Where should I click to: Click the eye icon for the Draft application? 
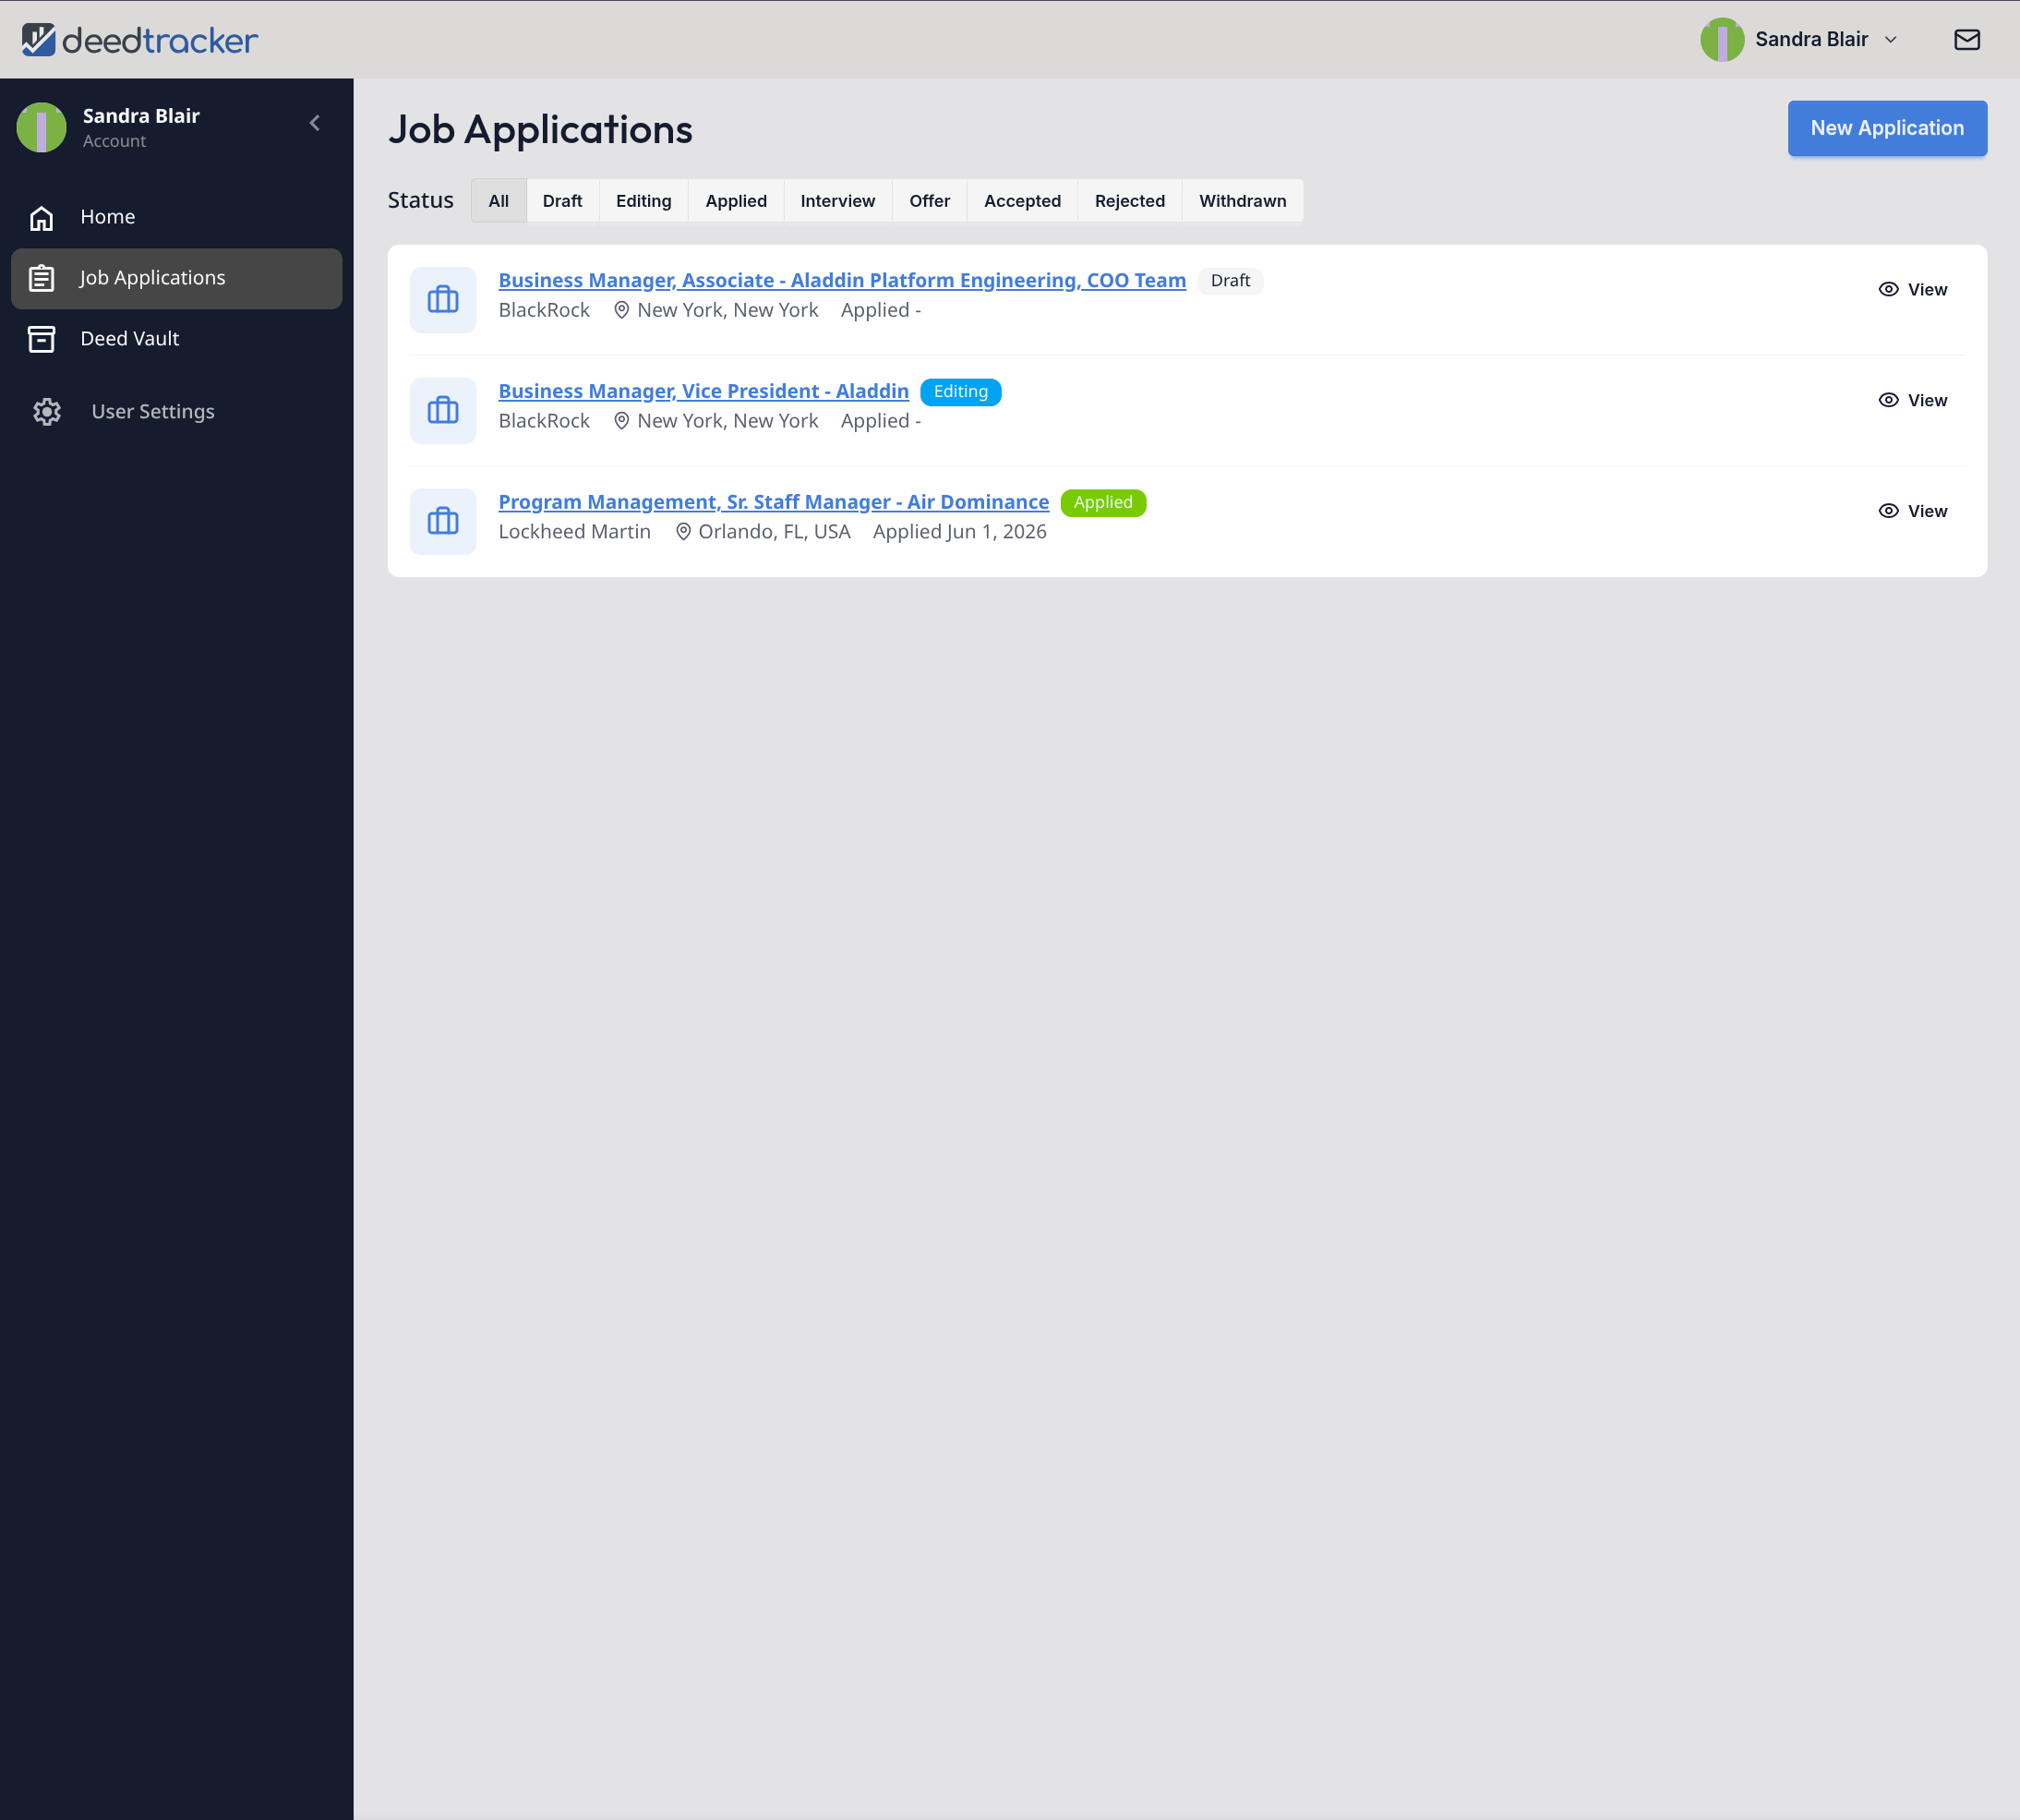click(1888, 290)
